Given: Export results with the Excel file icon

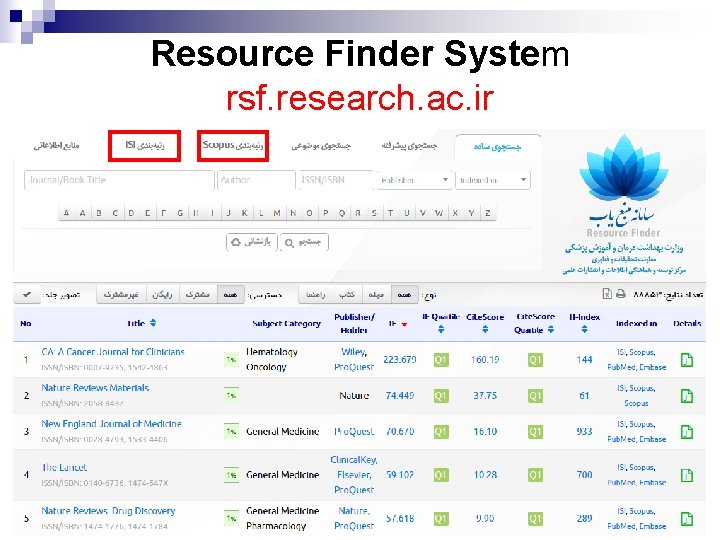Looking at the screenshot, I should pyautogui.click(x=607, y=294).
